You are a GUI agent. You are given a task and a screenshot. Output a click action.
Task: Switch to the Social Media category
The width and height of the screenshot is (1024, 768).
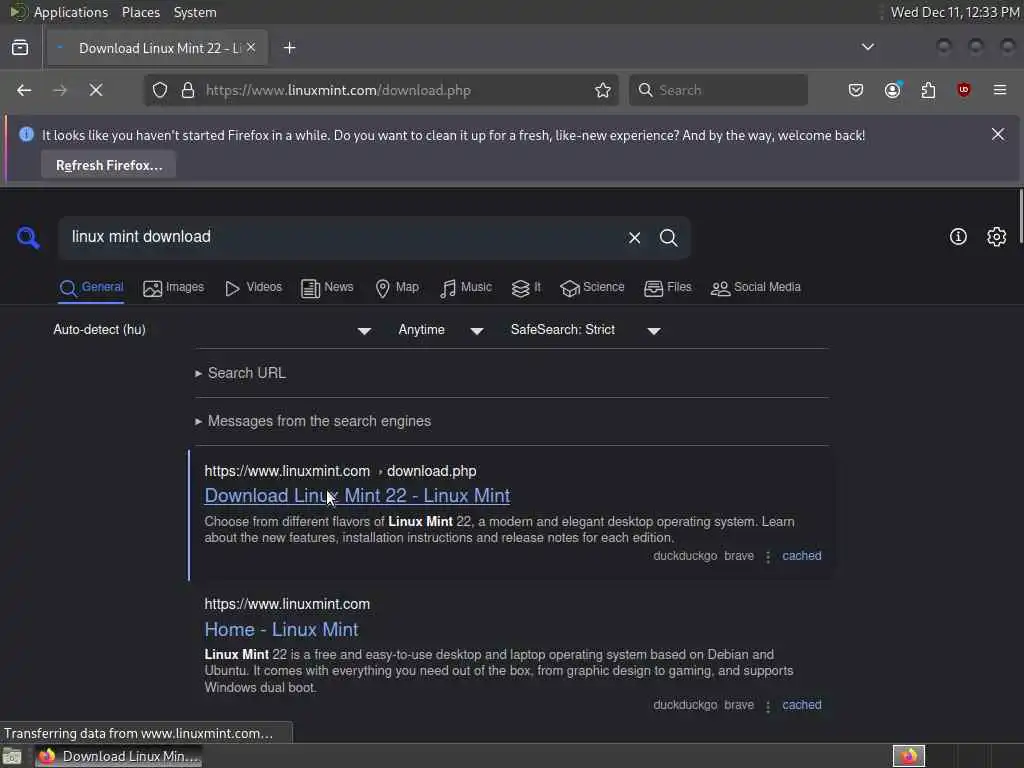756,287
